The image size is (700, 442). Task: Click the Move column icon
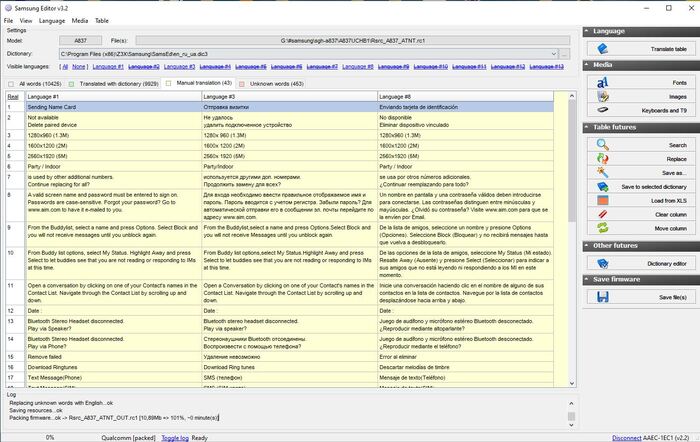tap(603, 228)
